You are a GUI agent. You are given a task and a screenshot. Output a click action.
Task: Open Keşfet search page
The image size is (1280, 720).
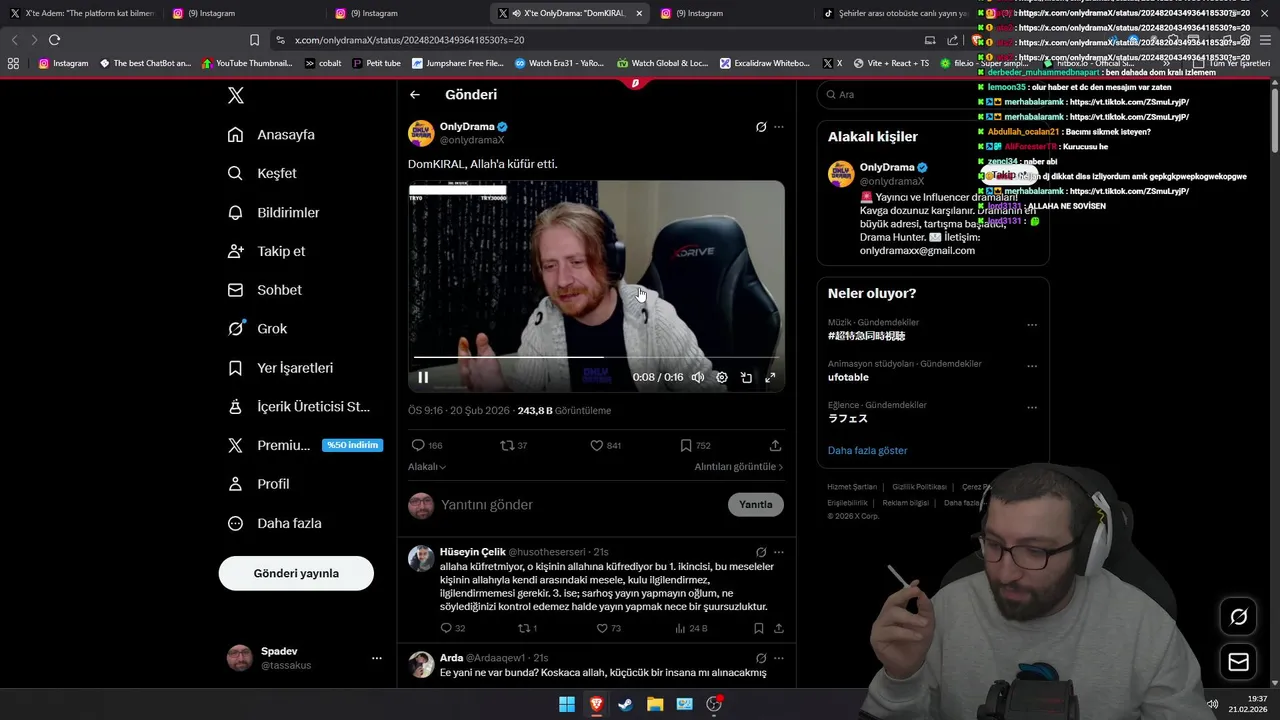(262, 173)
